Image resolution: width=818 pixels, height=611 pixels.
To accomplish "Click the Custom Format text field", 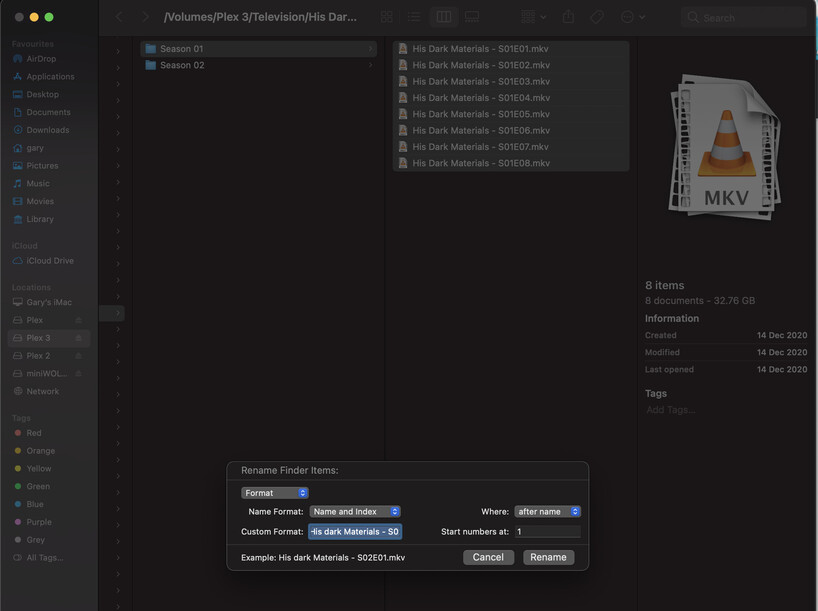I will click(x=355, y=531).
